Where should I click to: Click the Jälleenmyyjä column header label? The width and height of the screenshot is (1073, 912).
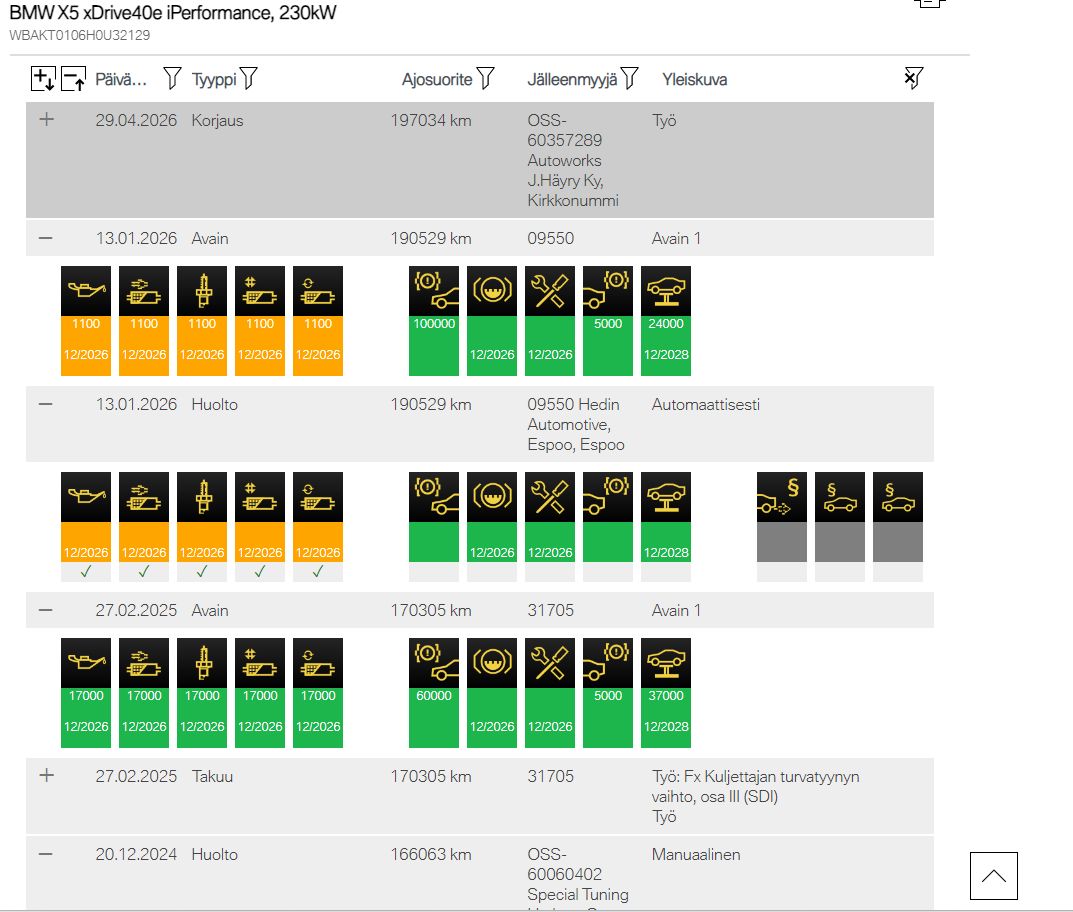[572, 79]
